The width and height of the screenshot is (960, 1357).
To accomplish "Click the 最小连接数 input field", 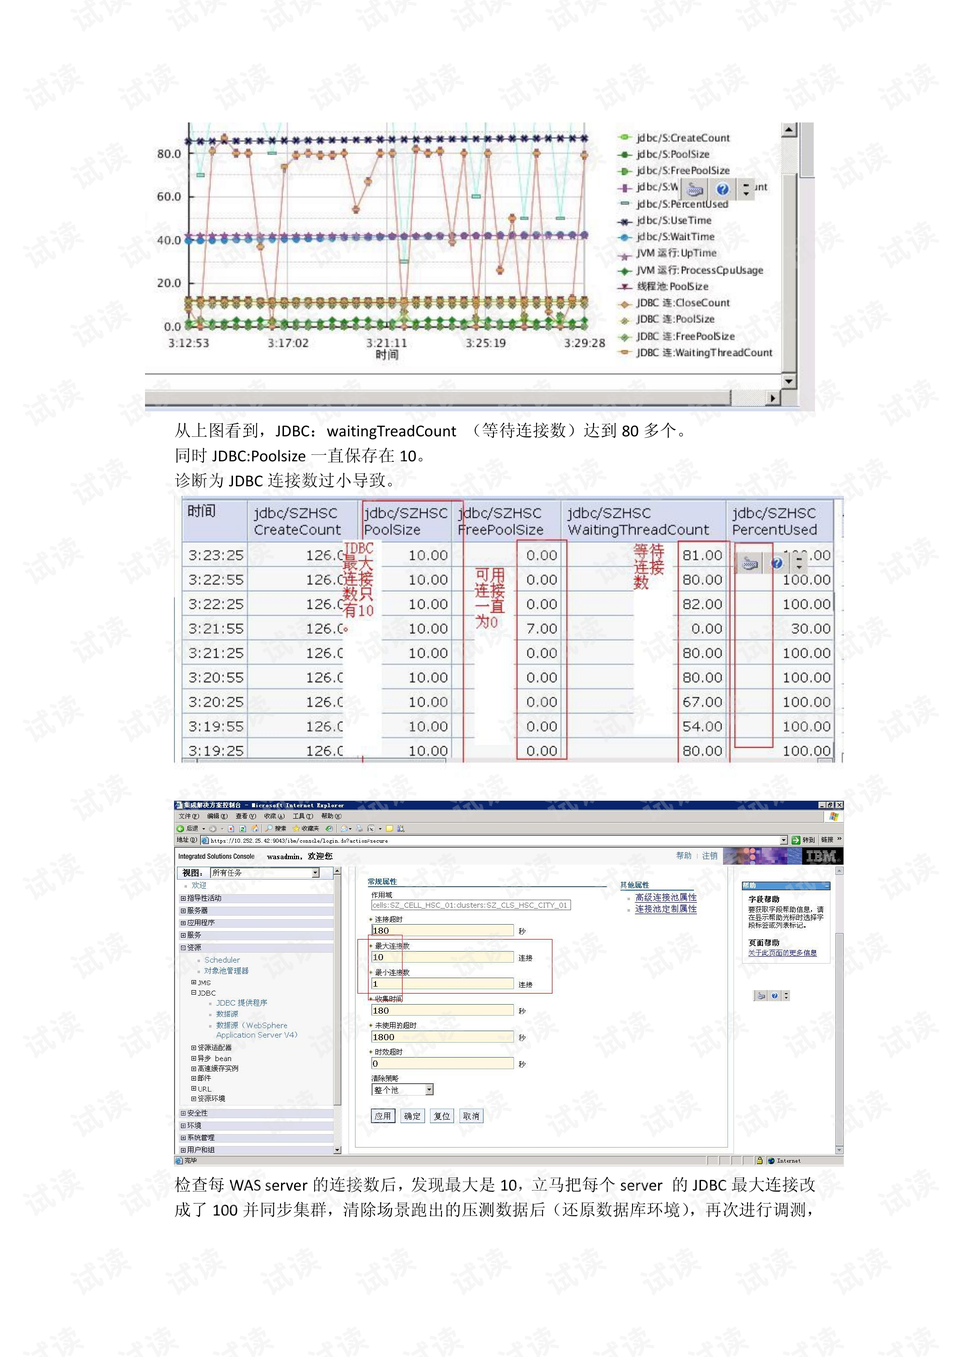I will (x=442, y=984).
